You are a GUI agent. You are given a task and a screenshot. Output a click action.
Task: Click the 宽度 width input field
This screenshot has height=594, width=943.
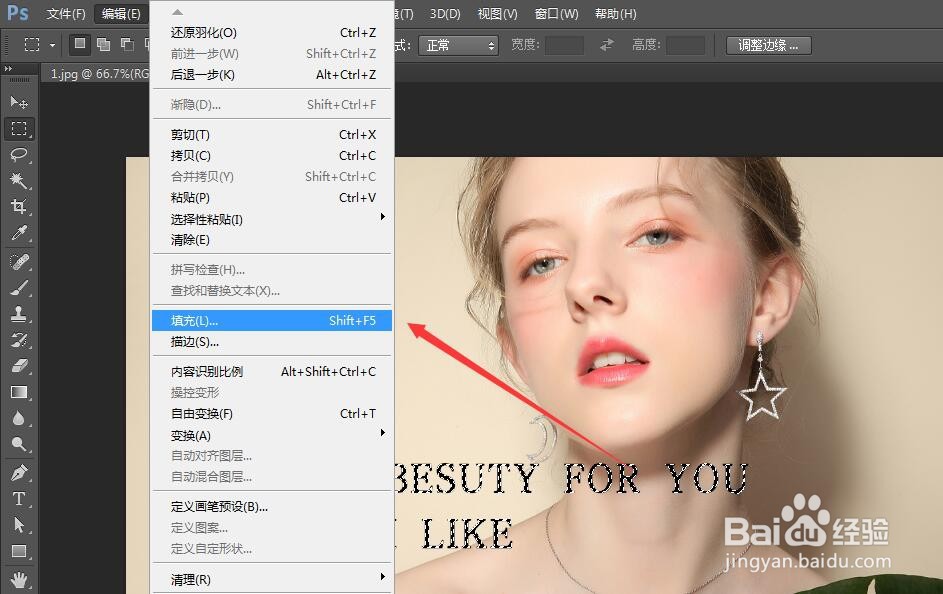(564, 45)
